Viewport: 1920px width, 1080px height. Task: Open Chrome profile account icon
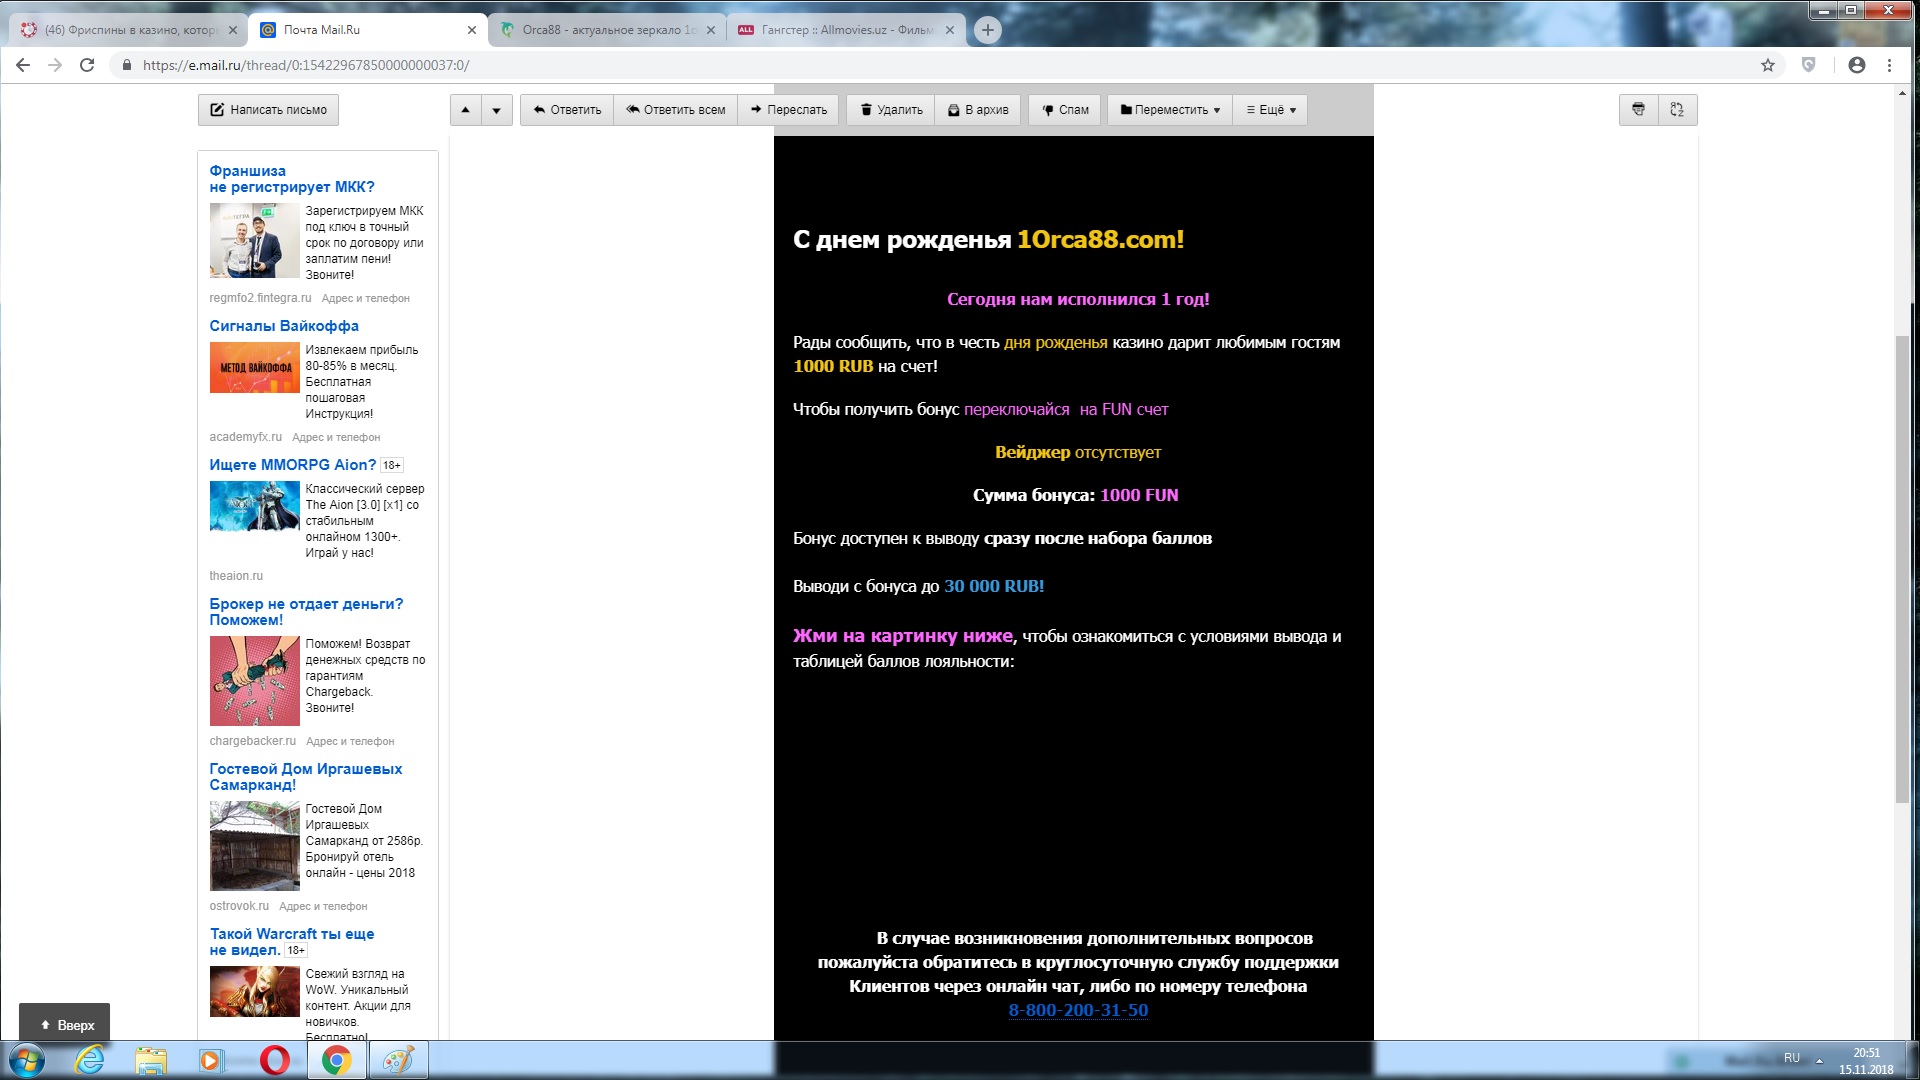pos(1856,65)
